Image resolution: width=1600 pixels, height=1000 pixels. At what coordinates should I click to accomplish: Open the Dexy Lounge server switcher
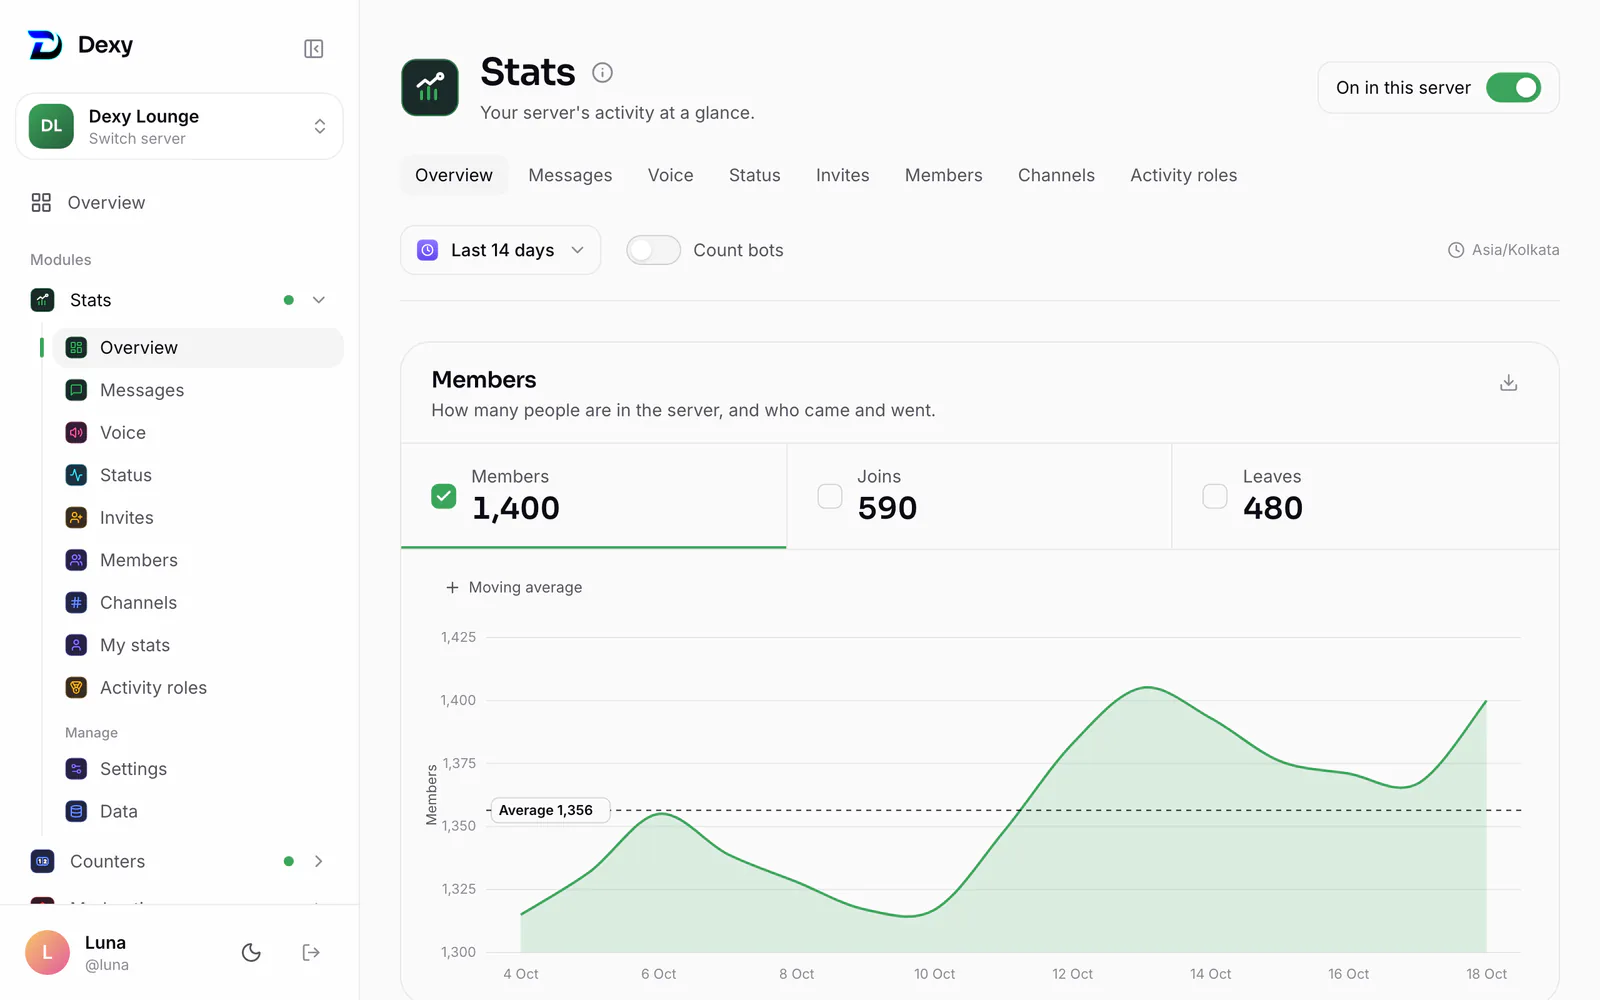pos(179,126)
